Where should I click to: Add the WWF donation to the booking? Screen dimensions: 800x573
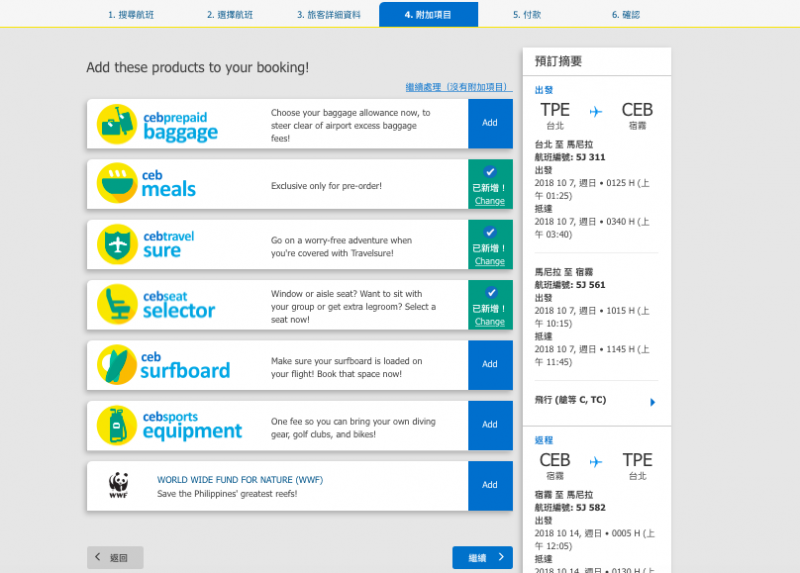490,485
